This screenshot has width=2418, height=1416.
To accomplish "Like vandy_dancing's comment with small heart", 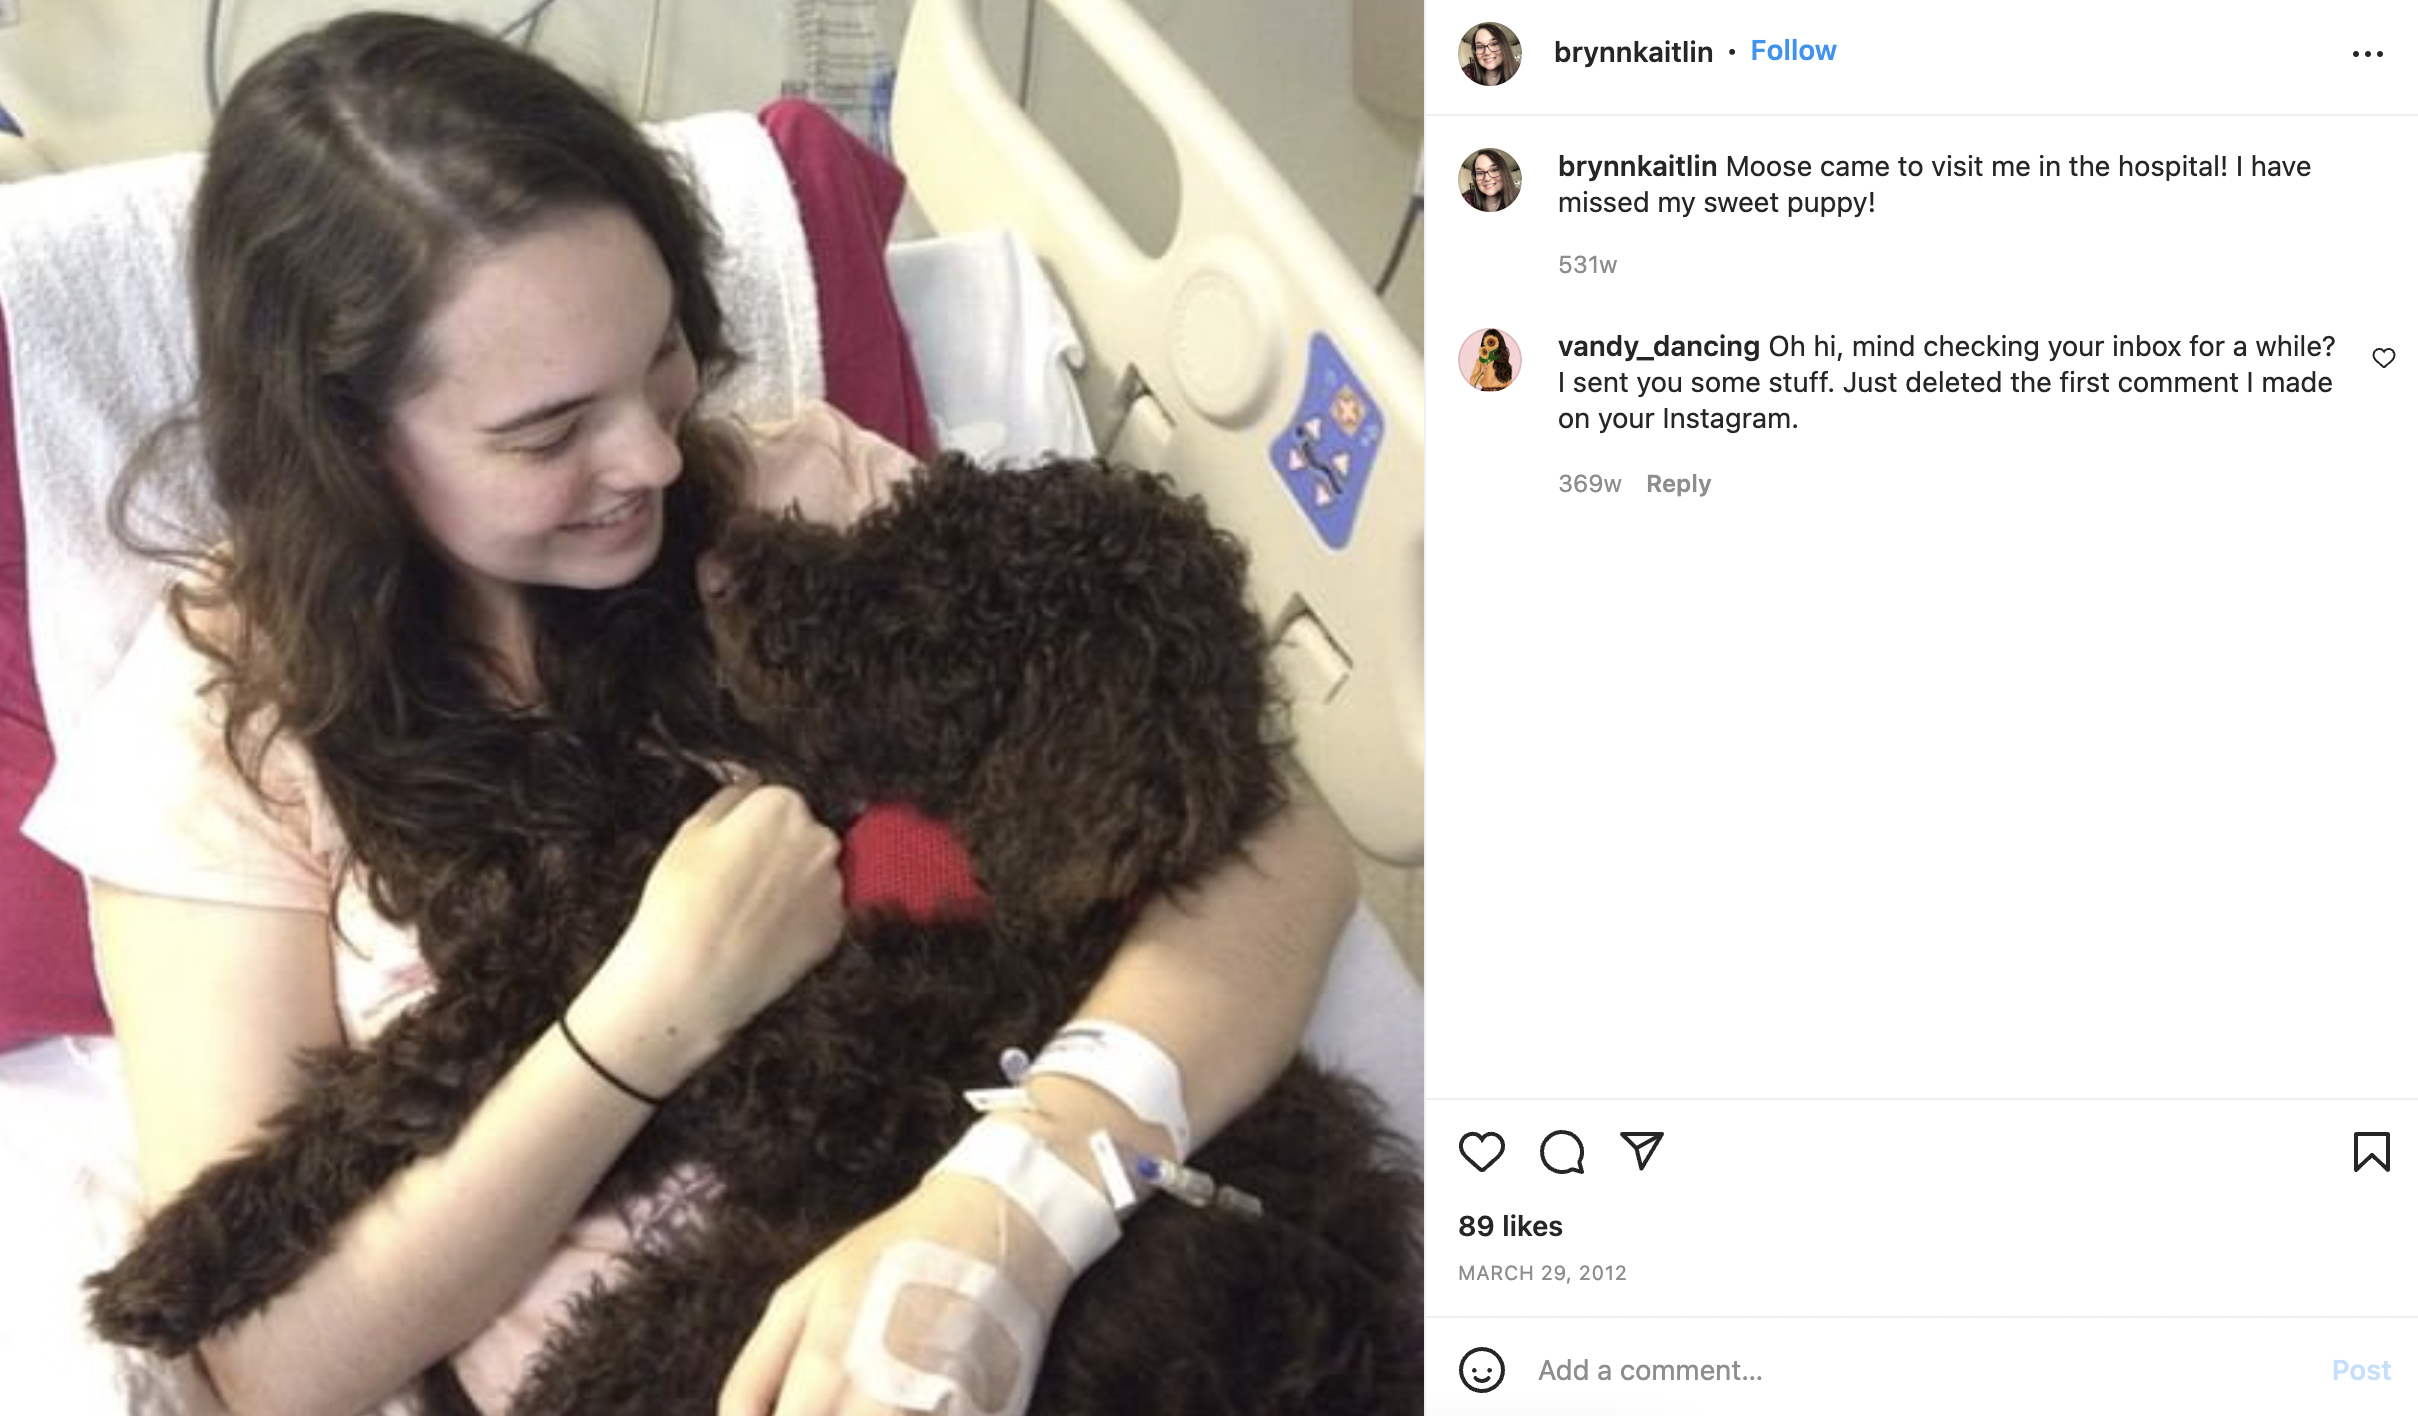I will tap(2384, 358).
